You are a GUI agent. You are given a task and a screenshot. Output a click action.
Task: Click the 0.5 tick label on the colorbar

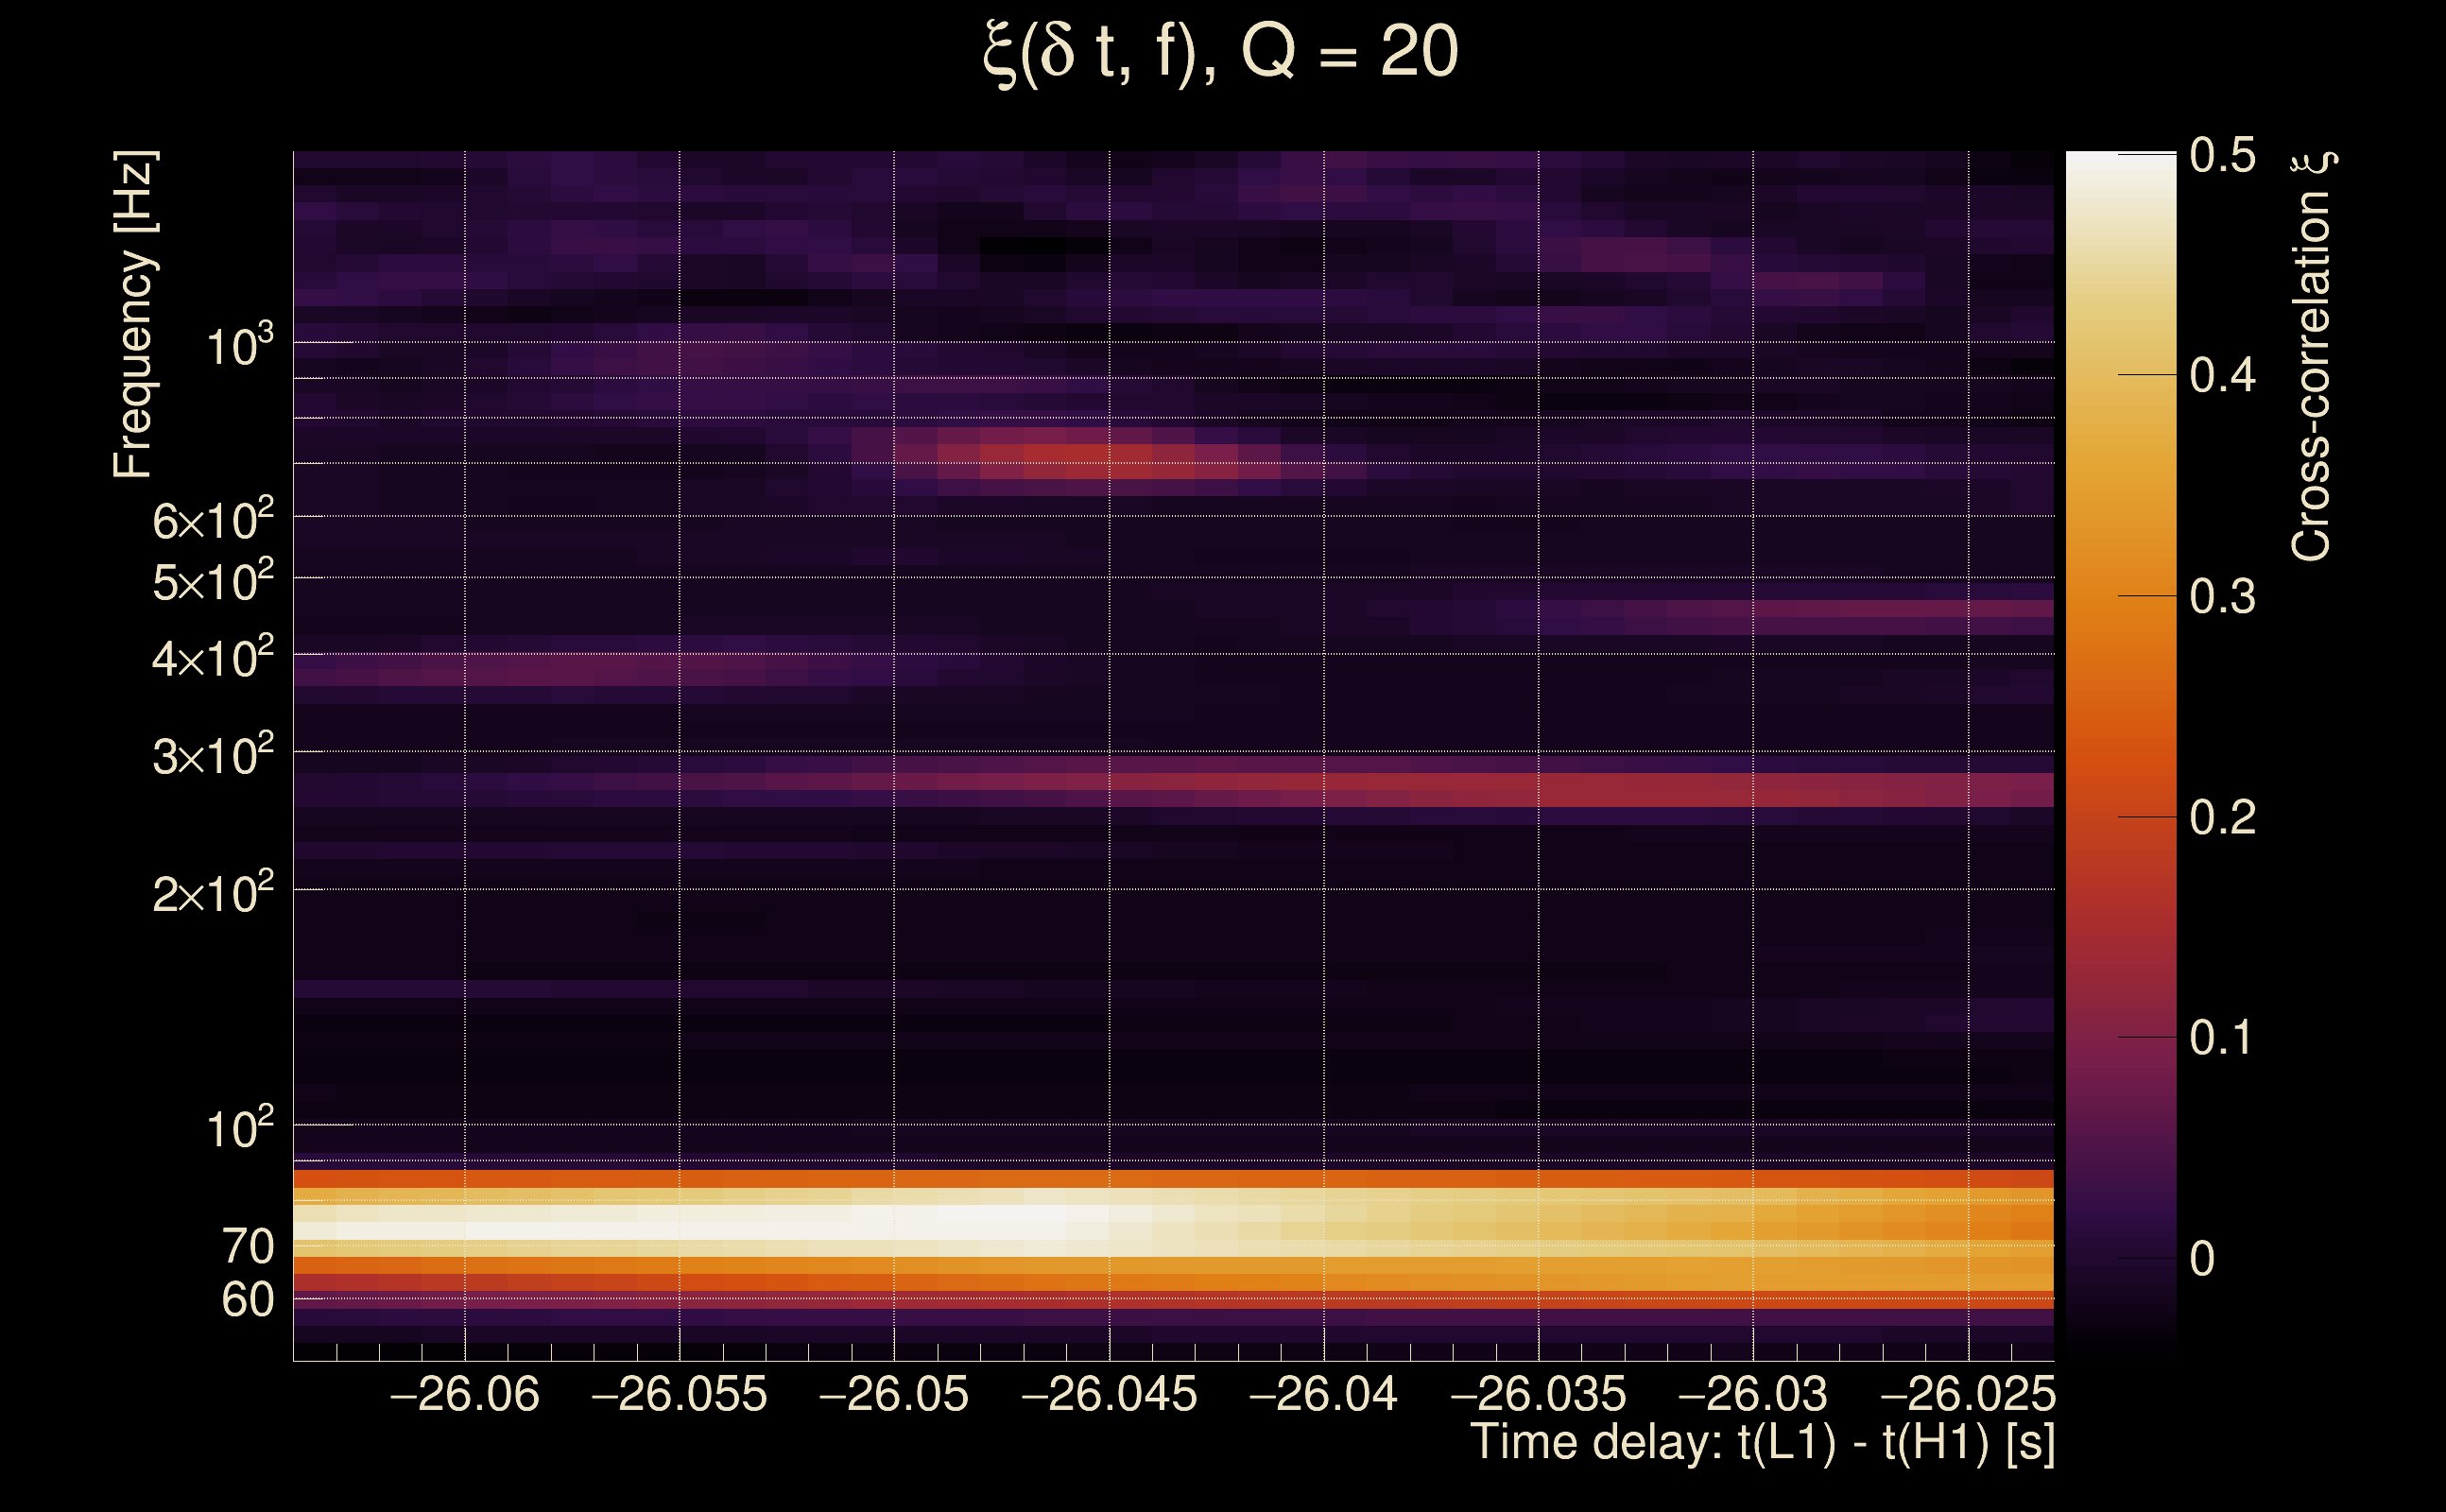click(x=2222, y=155)
